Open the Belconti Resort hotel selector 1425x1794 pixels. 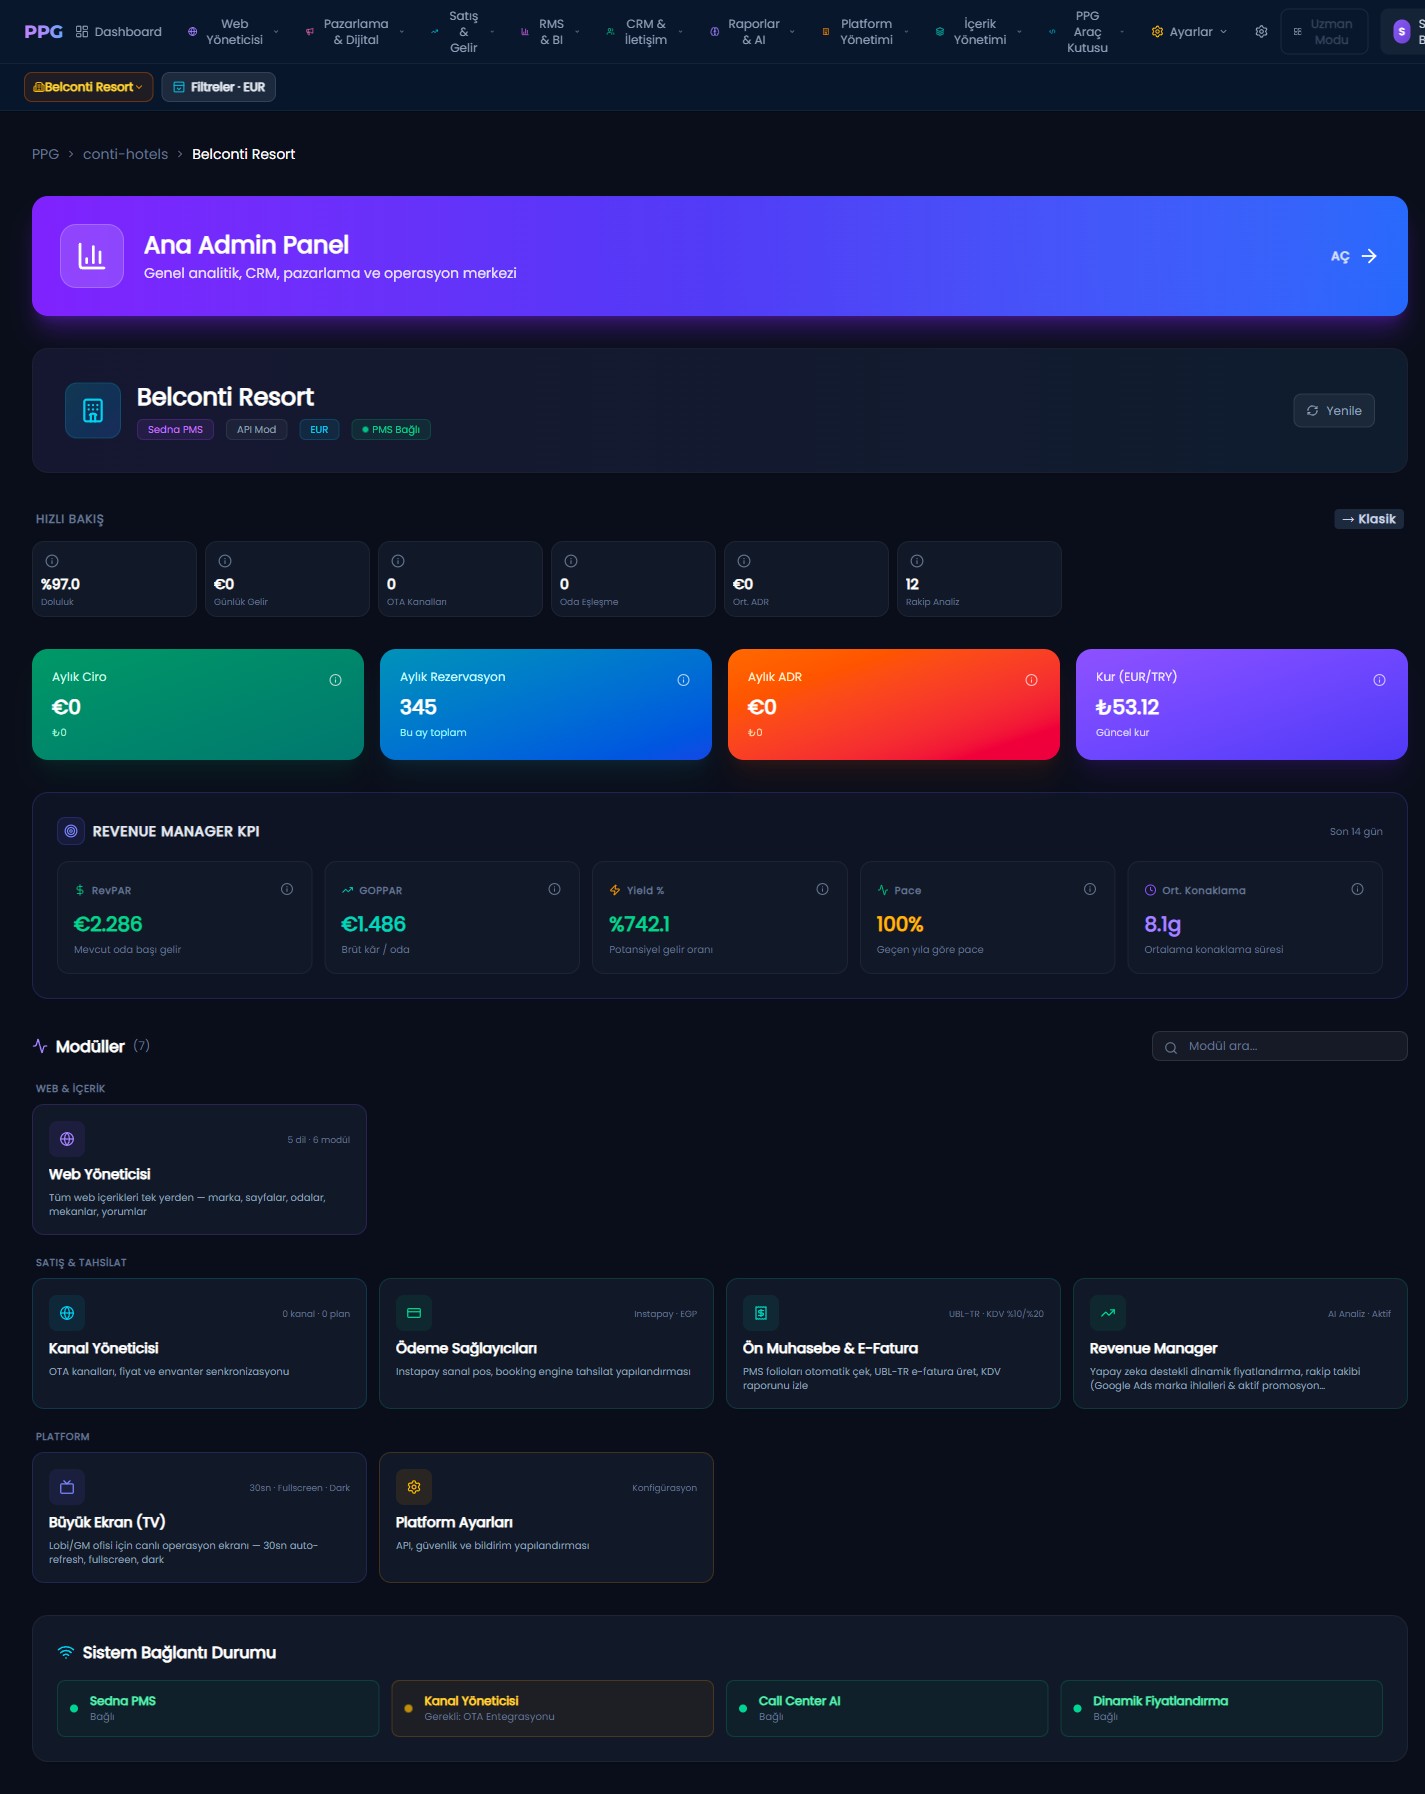[89, 87]
